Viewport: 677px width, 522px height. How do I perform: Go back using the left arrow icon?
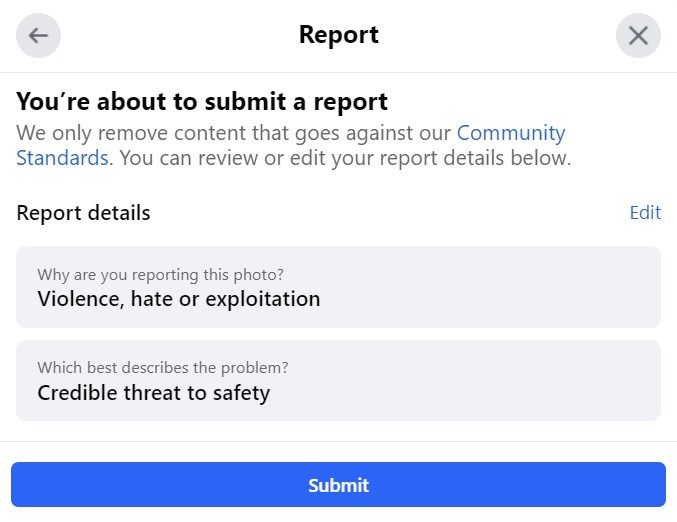click(38, 36)
